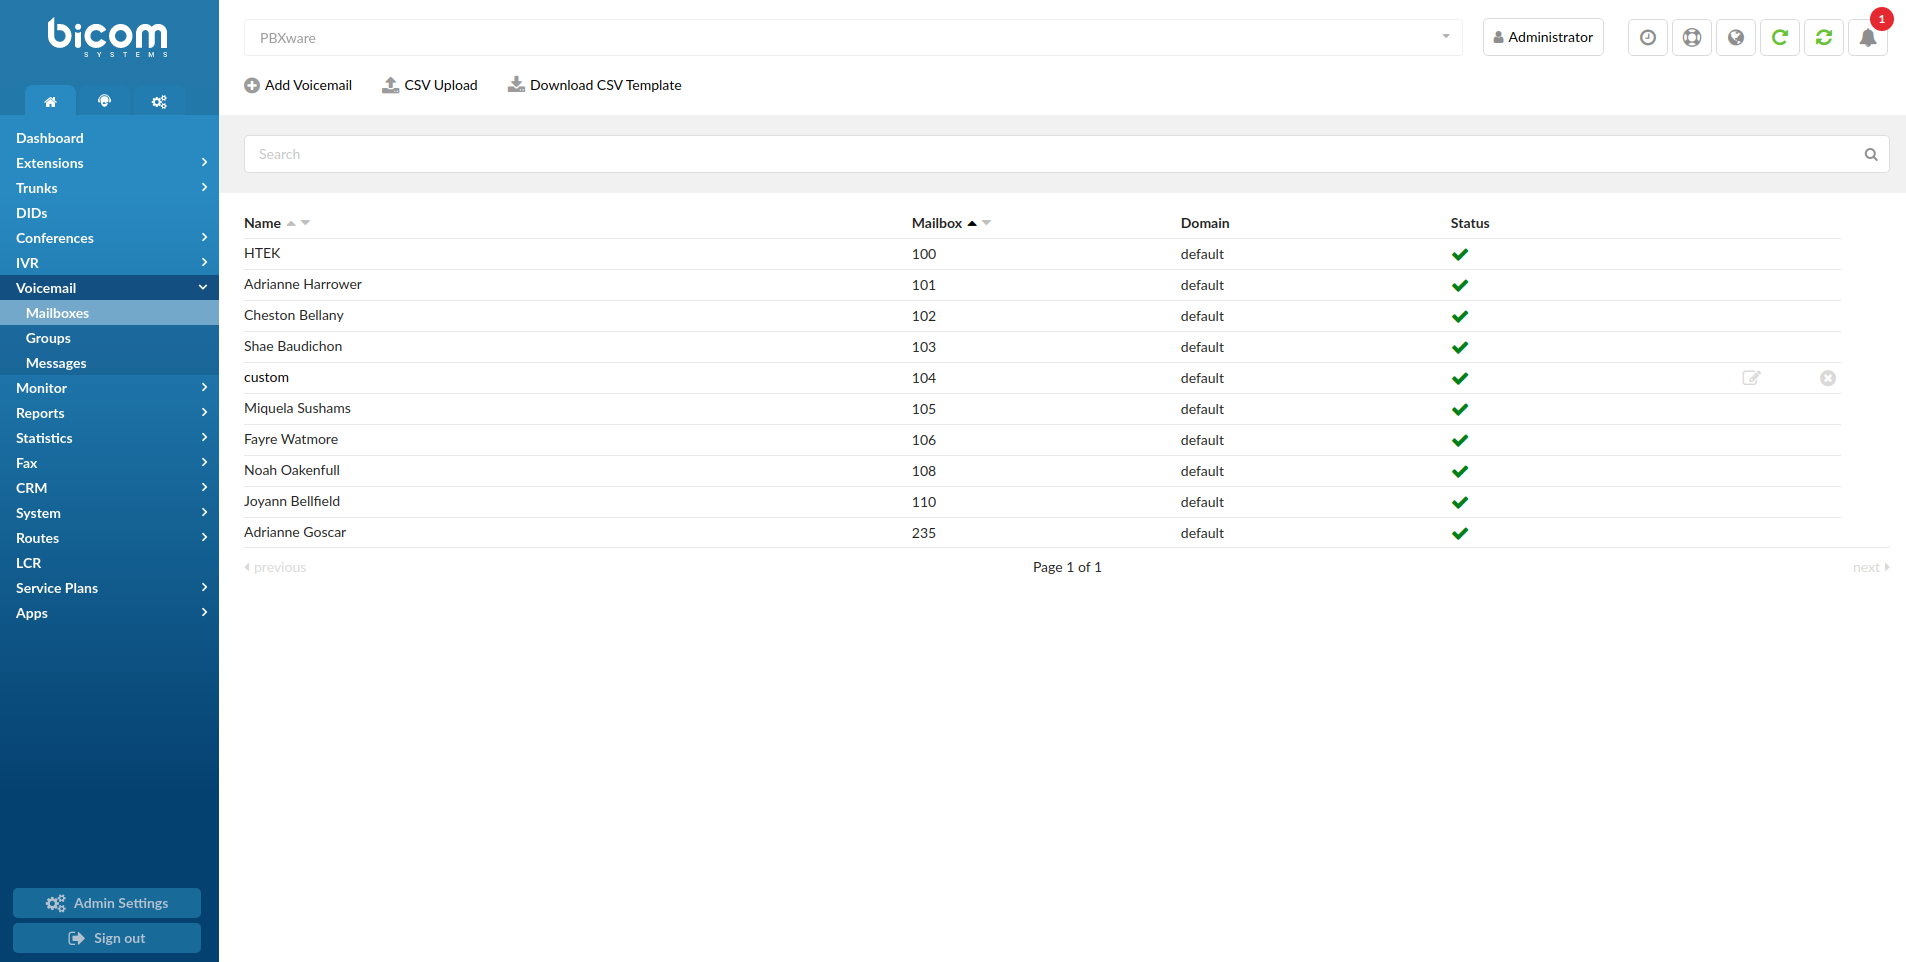Delete the custom mailbox with the x icon

(1828, 378)
